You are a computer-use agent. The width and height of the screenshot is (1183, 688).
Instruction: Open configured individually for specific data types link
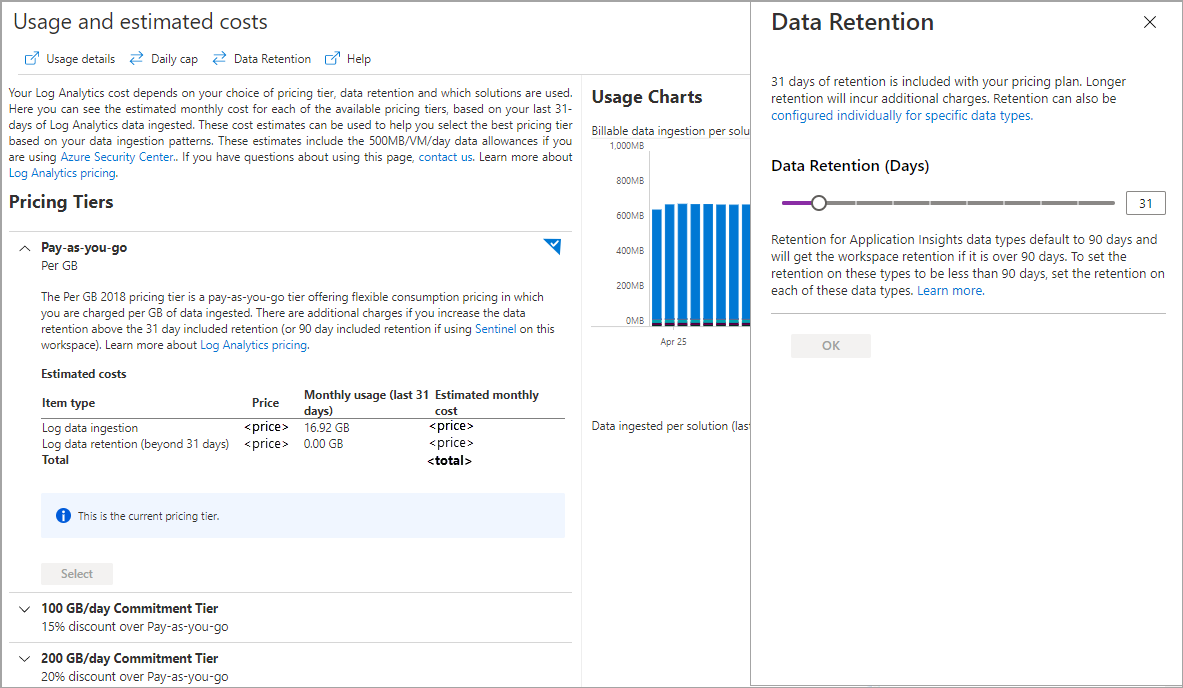click(x=901, y=115)
